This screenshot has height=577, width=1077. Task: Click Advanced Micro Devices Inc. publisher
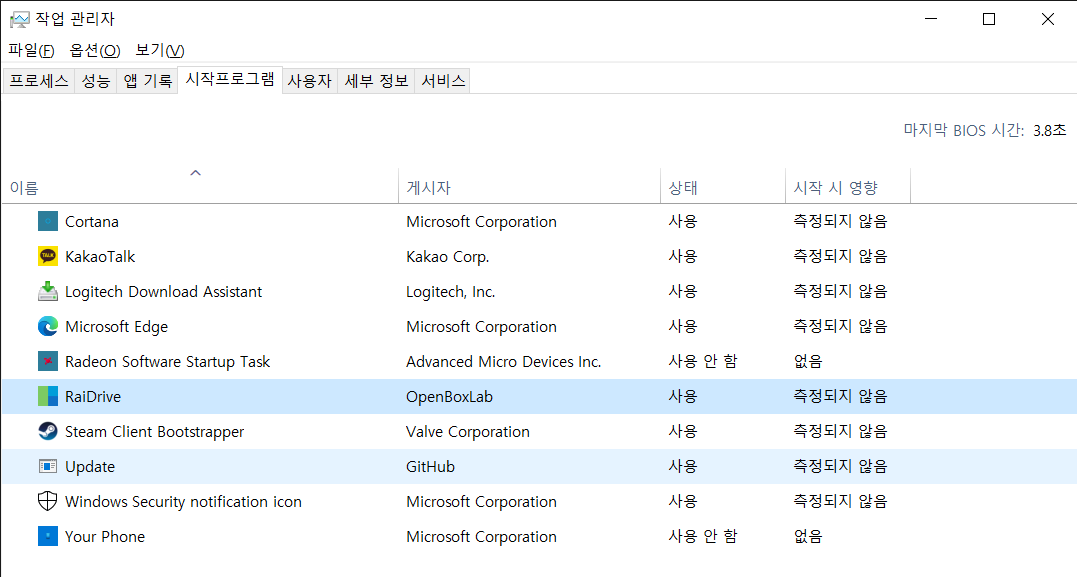click(503, 362)
